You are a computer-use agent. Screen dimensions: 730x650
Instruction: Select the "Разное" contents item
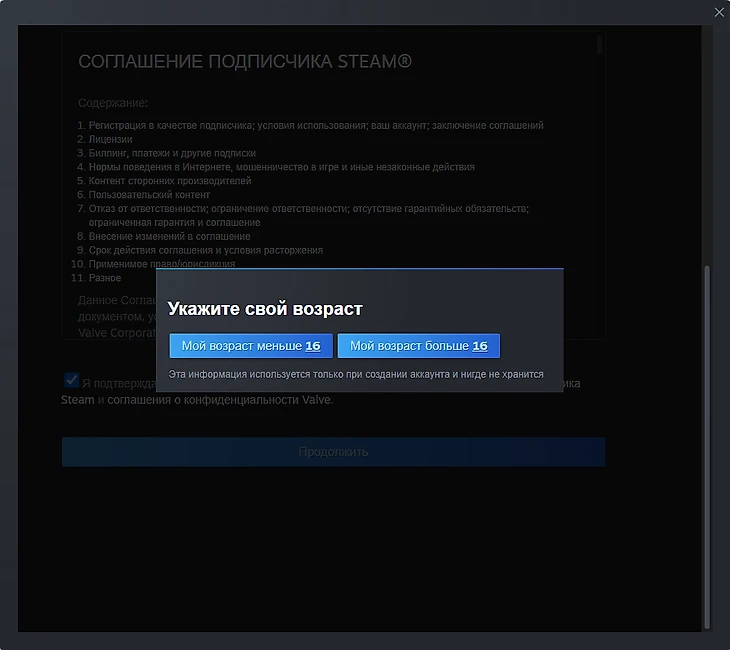click(105, 278)
